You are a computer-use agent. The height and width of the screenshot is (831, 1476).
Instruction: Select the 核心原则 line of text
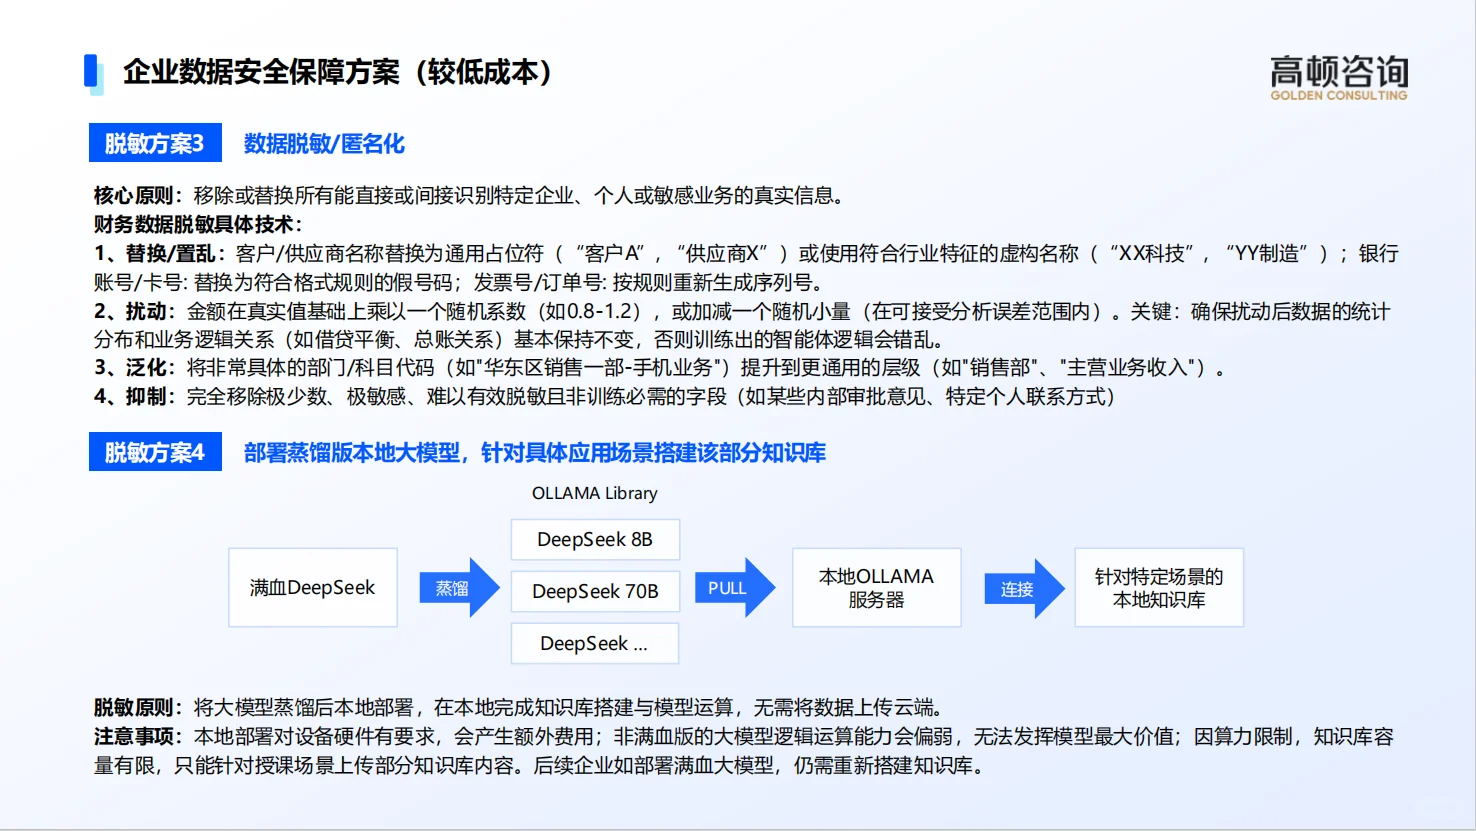[470, 195]
